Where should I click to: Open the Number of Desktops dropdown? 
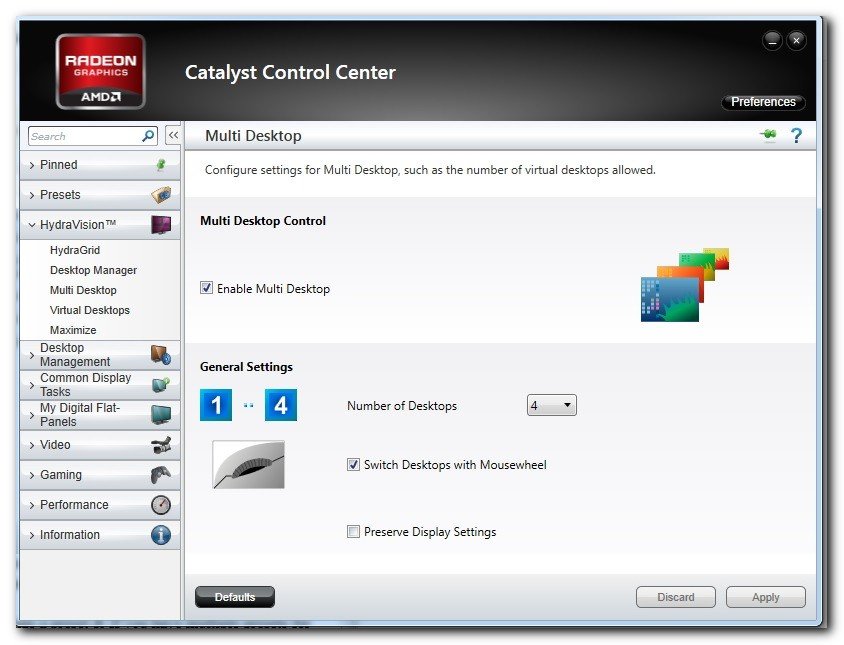552,405
